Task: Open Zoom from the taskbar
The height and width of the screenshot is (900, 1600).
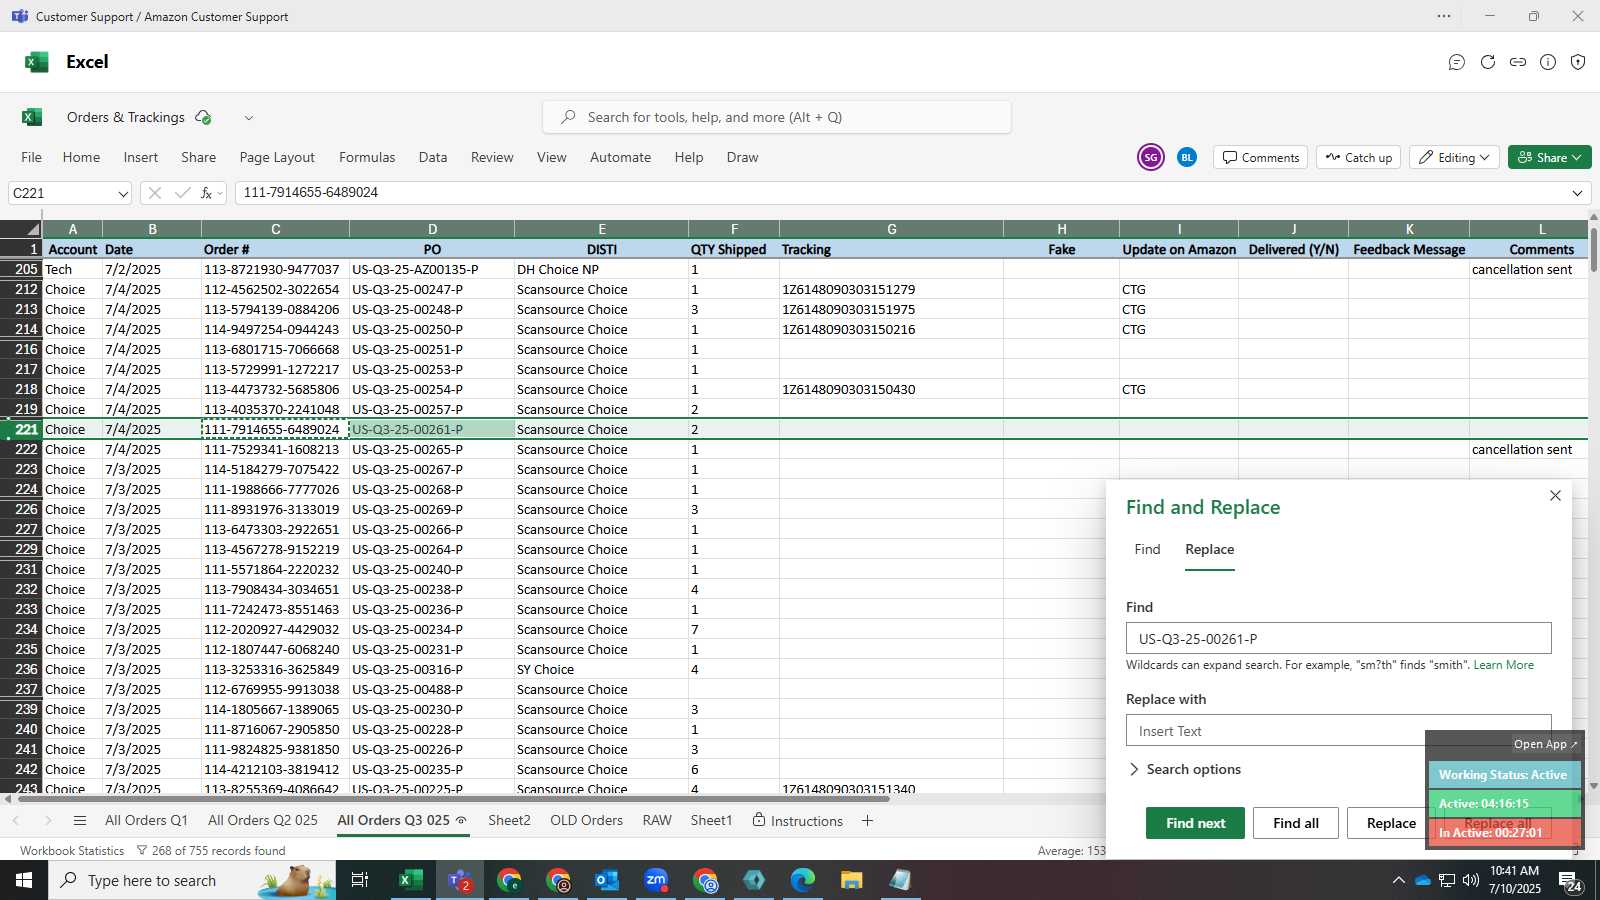Action: pyautogui.click(x=656, y=880)
